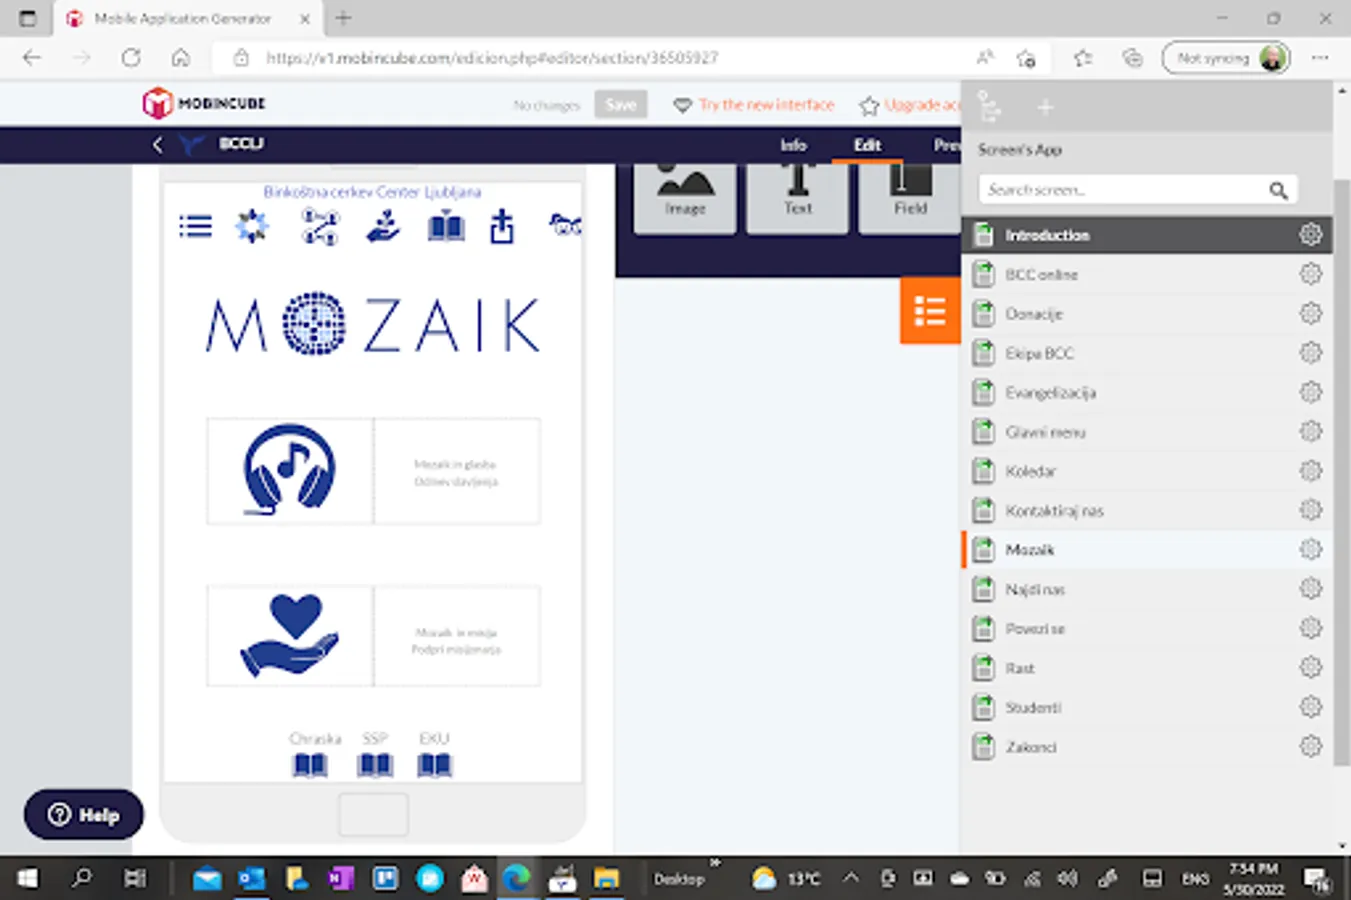
Task: Select the Kontaktiraj nas screen
Action: pyautogui.click(x=1147, y=510)
